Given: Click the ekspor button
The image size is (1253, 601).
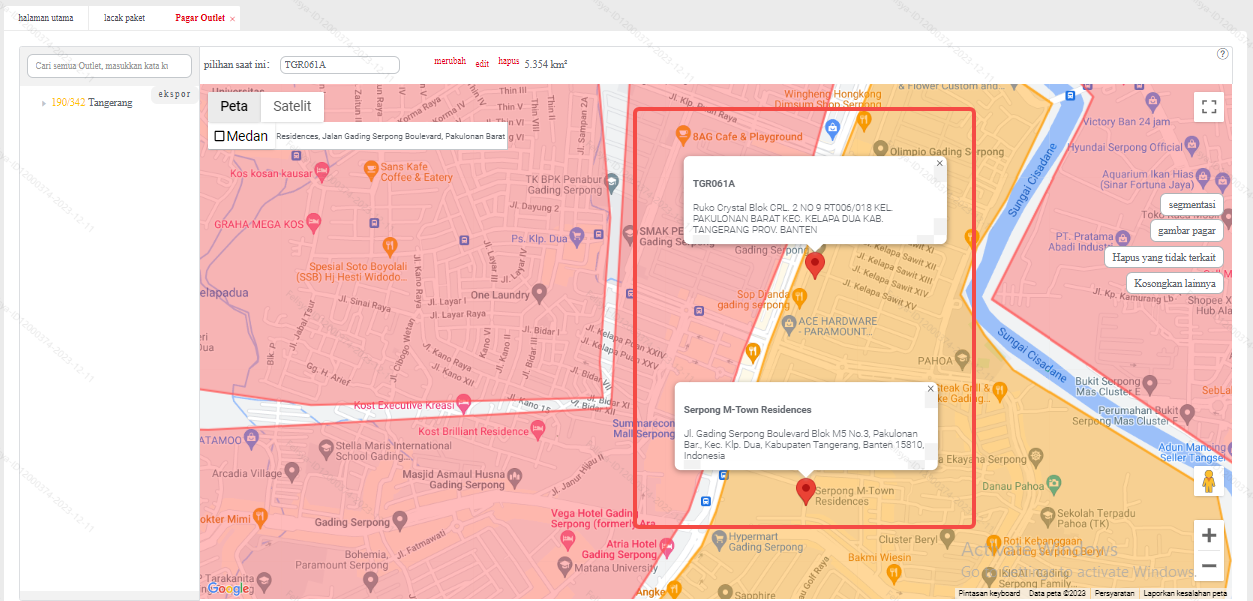Looking at the screenshot, I should coord(174,94).
